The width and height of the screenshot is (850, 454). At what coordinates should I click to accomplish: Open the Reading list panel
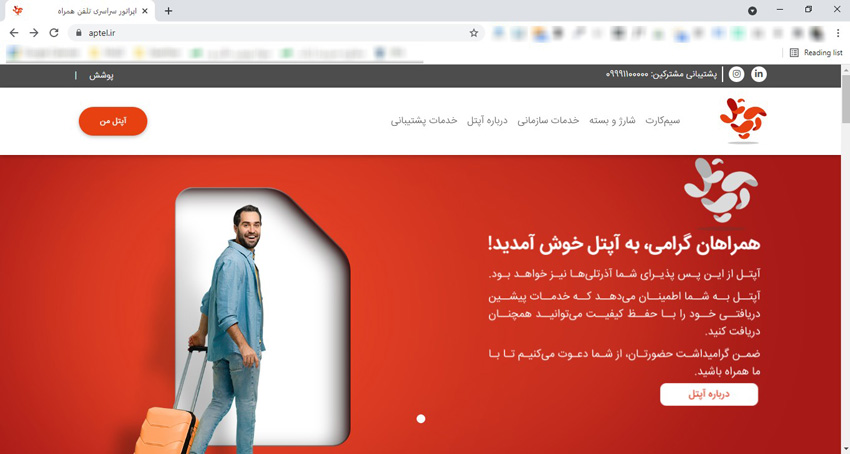[x=816, y=53]
